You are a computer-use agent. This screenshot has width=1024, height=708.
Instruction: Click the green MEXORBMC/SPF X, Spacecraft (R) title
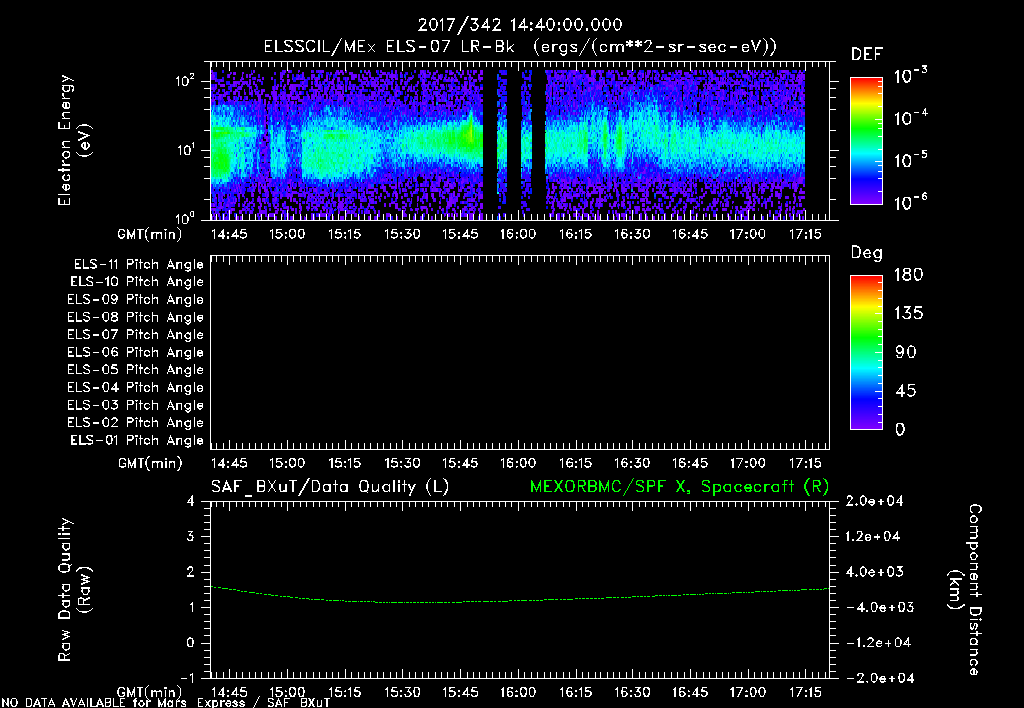tap(679, 487)
